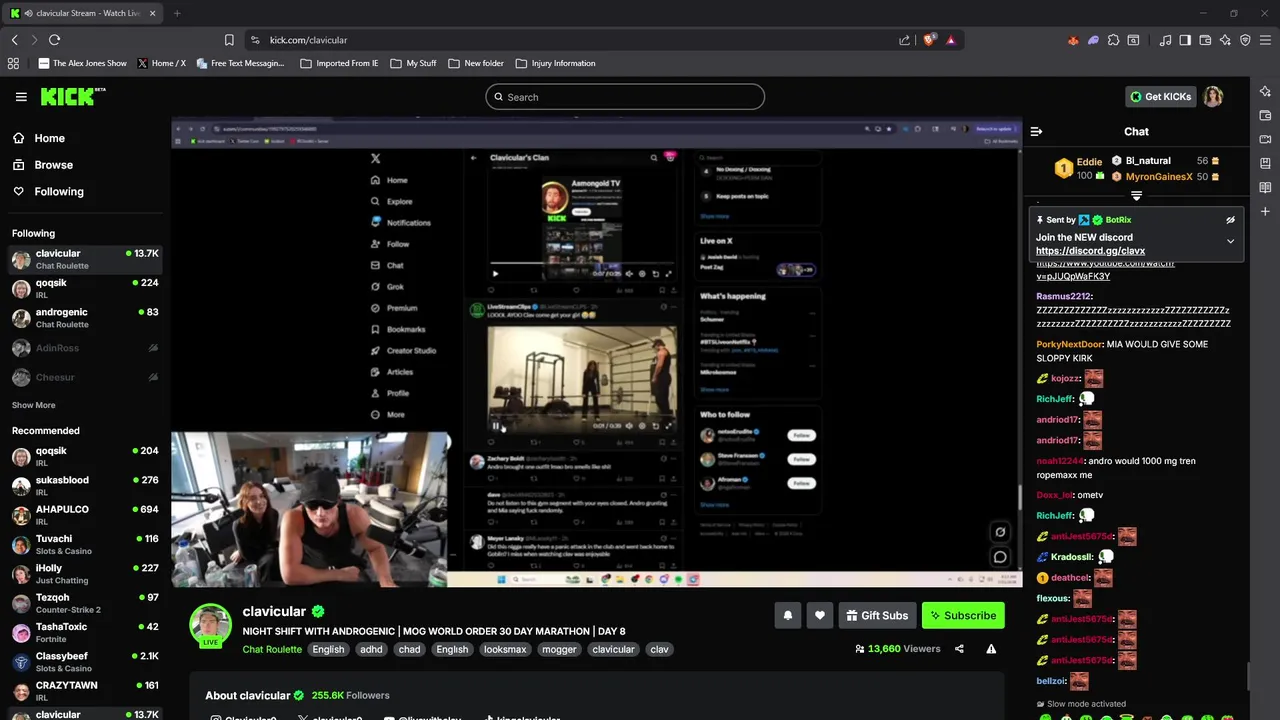Image resolution: width=1280 pixels, height=720 pixels.
Task: Open a new browser tab
Action: tap(177, 13)
